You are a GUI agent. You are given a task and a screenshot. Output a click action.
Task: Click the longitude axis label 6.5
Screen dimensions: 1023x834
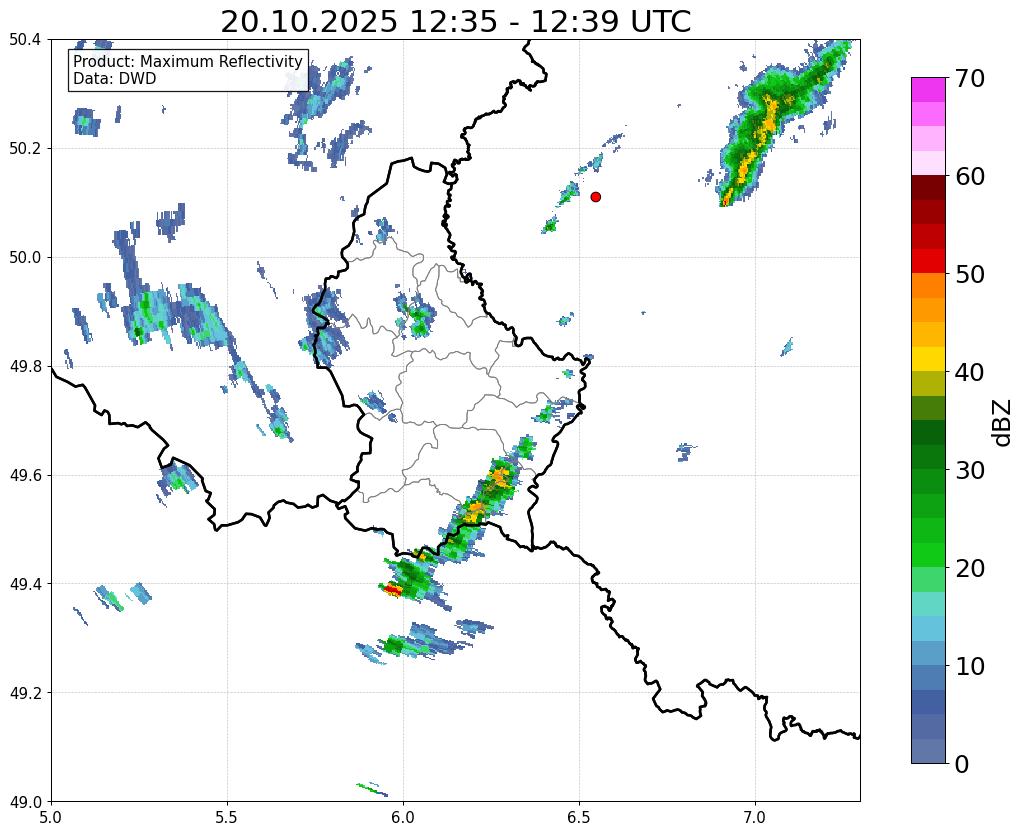(x=579, y=816)
